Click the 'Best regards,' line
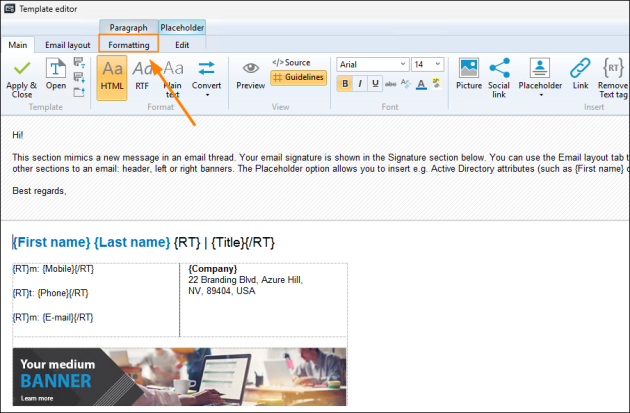 tap(39, 191)
